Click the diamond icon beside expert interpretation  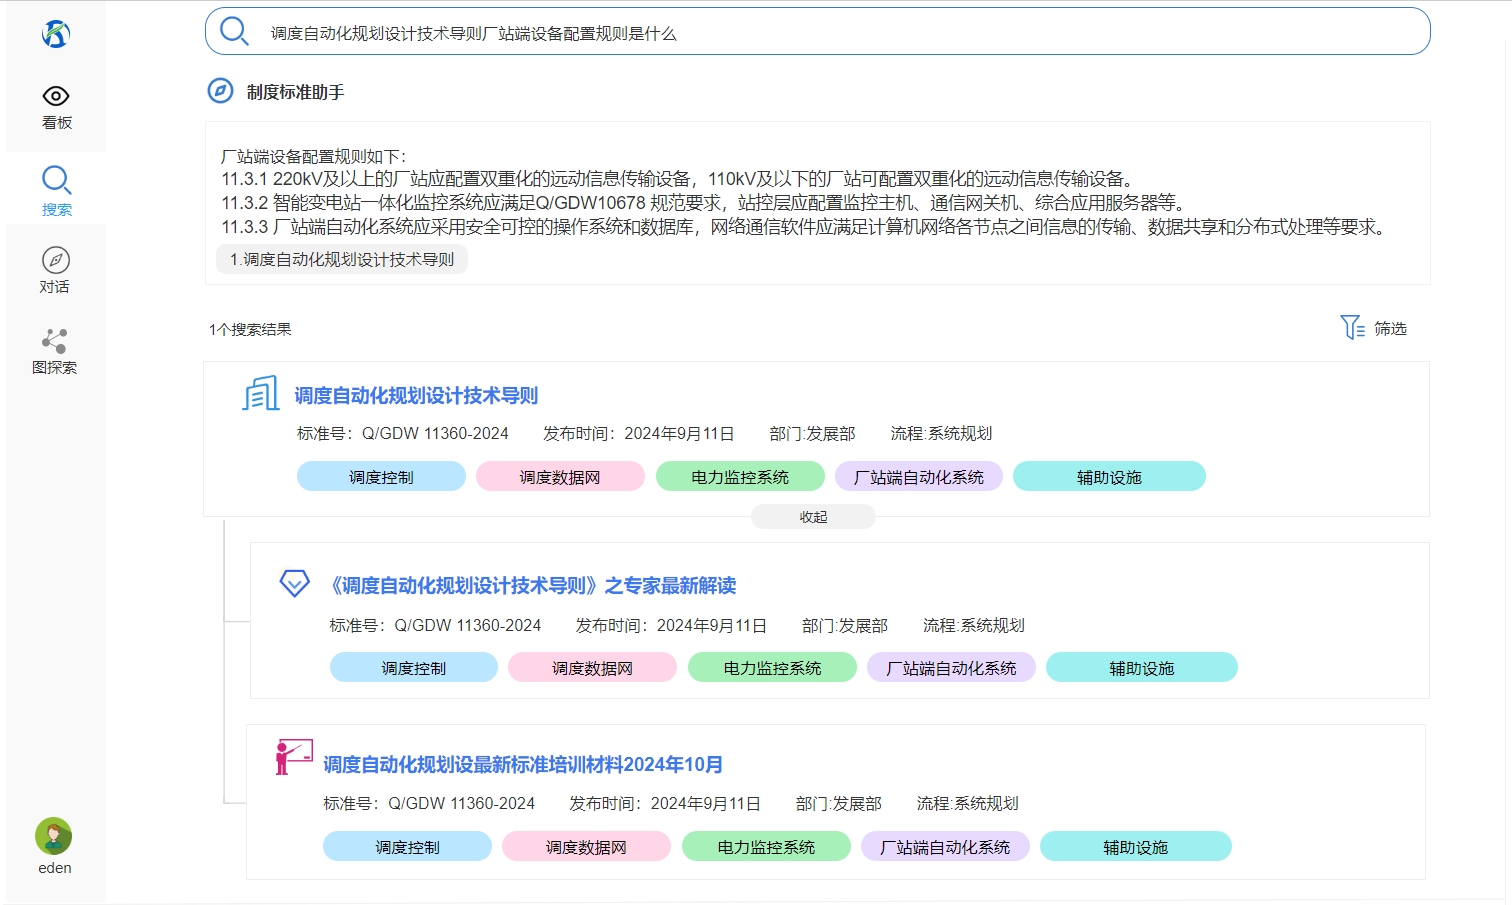294,583
